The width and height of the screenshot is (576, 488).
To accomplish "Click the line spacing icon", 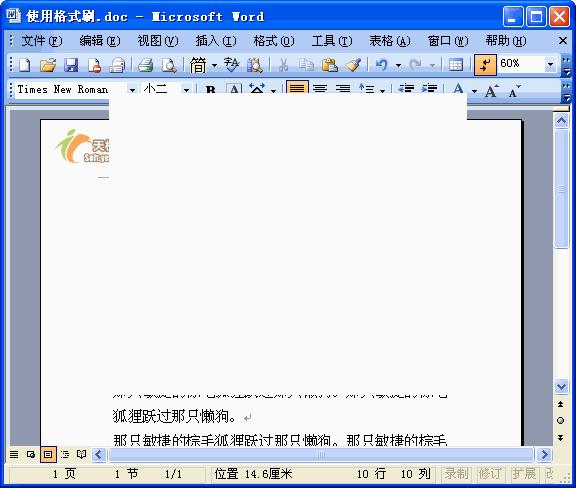I will point(367,89).
